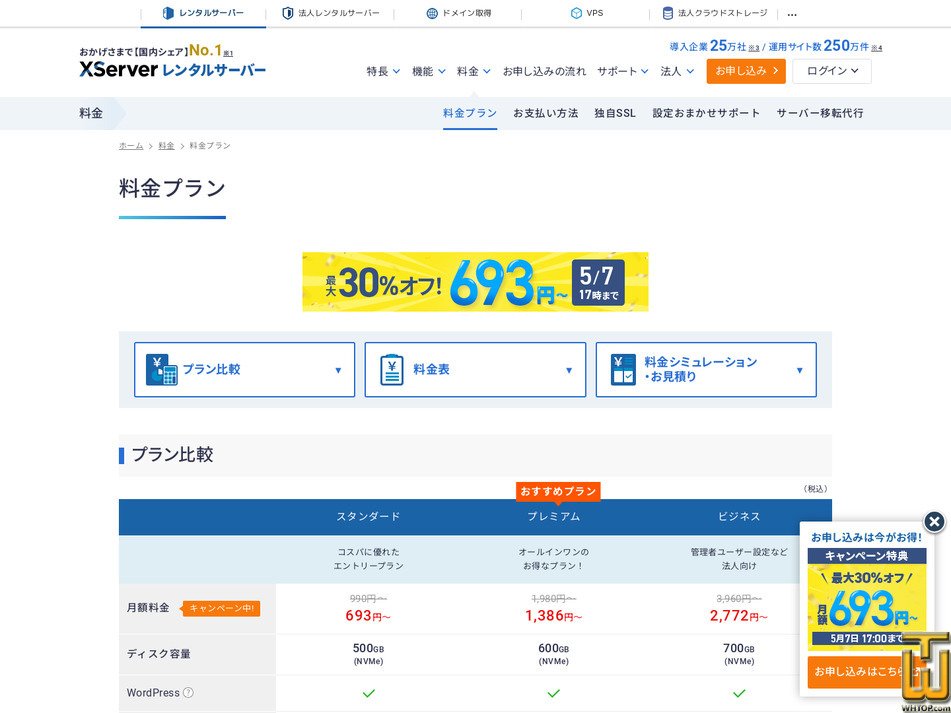The height and width of the screenshot is (713, 951).
Task: Click お申し込みはこちら button in popup
Action: [x=867, y=672]
